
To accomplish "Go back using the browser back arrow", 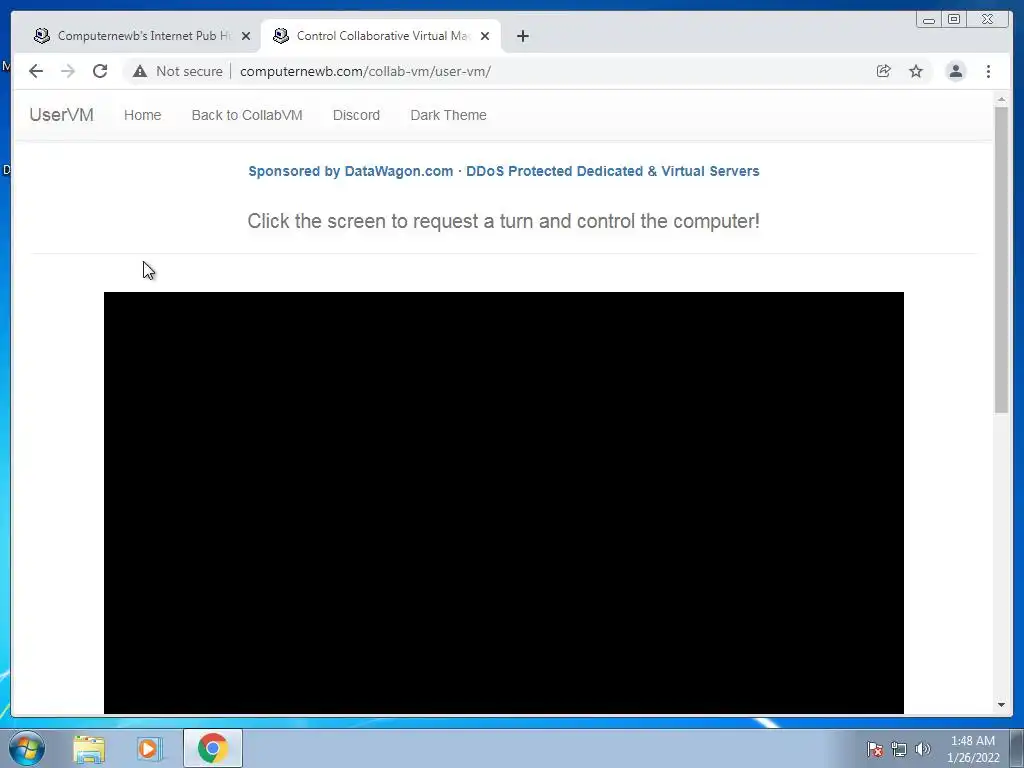I will 36,71.
